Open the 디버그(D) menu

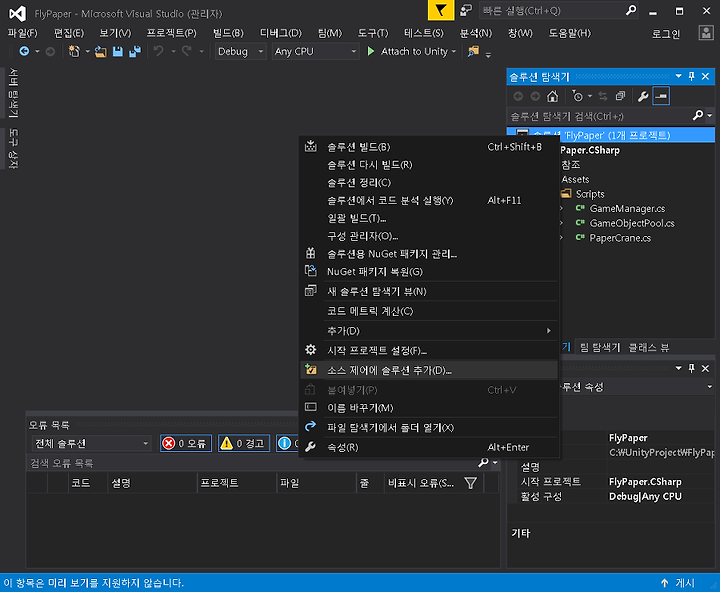click(x=281, y=33)
